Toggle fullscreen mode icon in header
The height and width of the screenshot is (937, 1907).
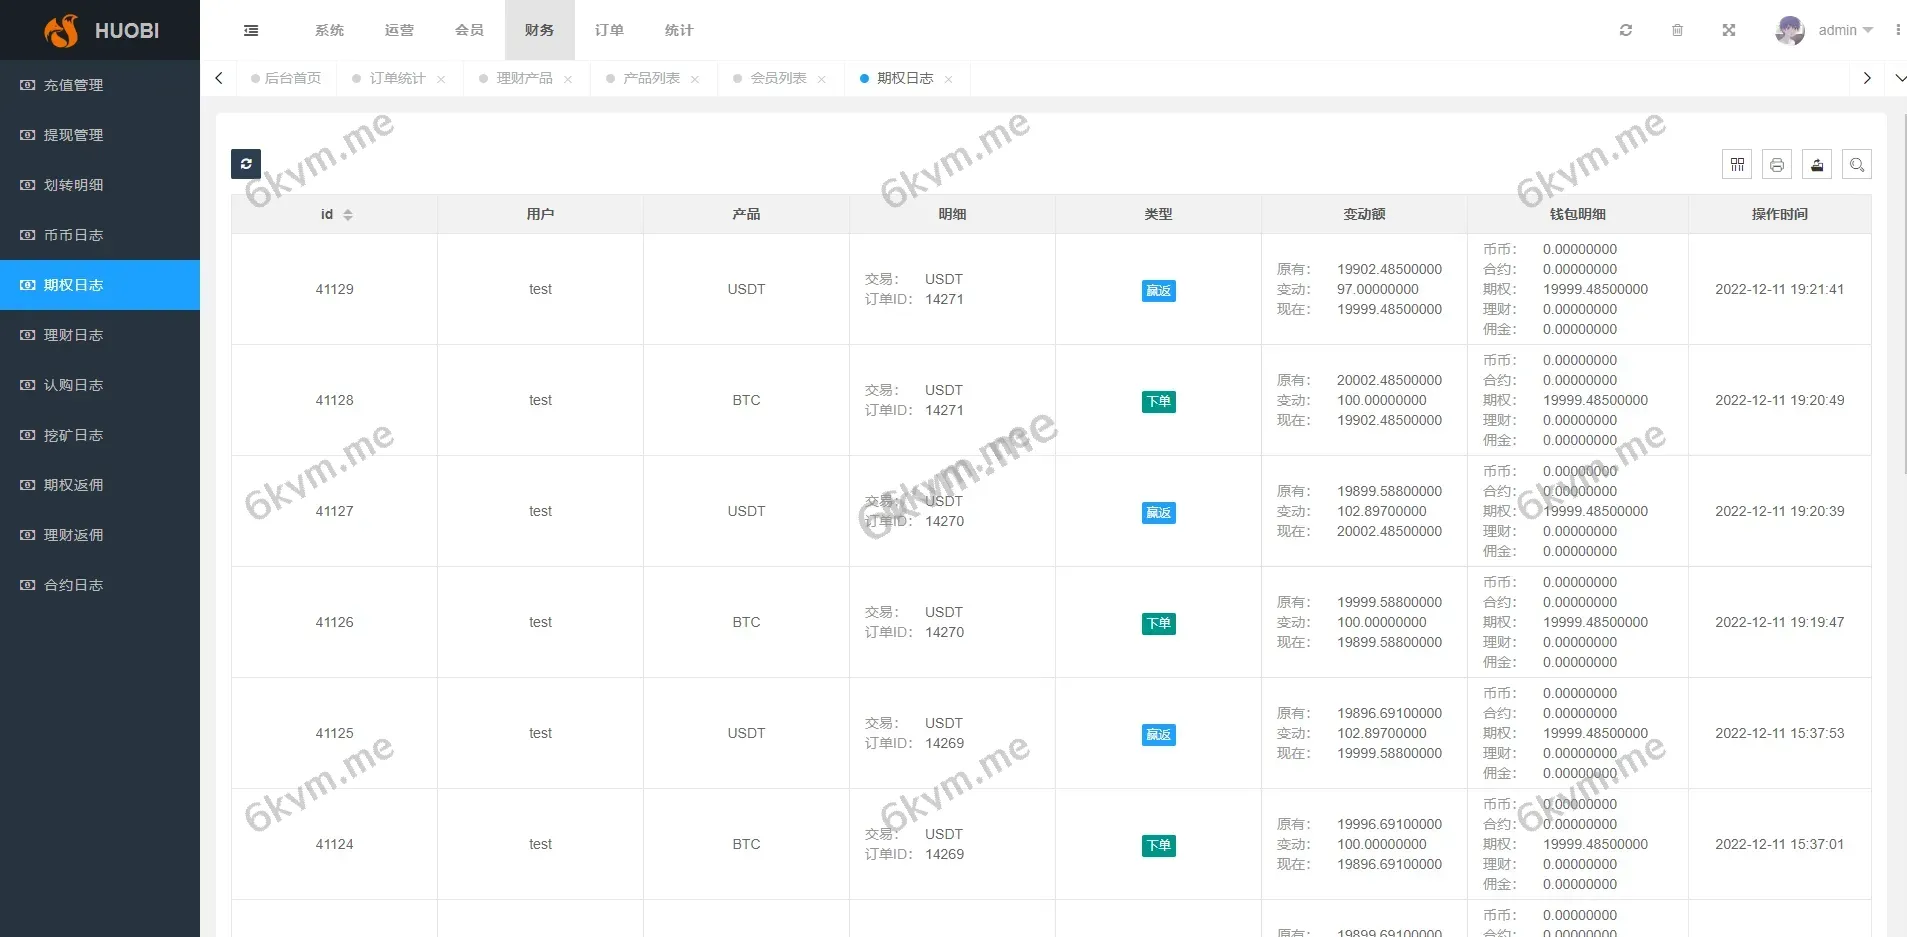[1728, 30]
